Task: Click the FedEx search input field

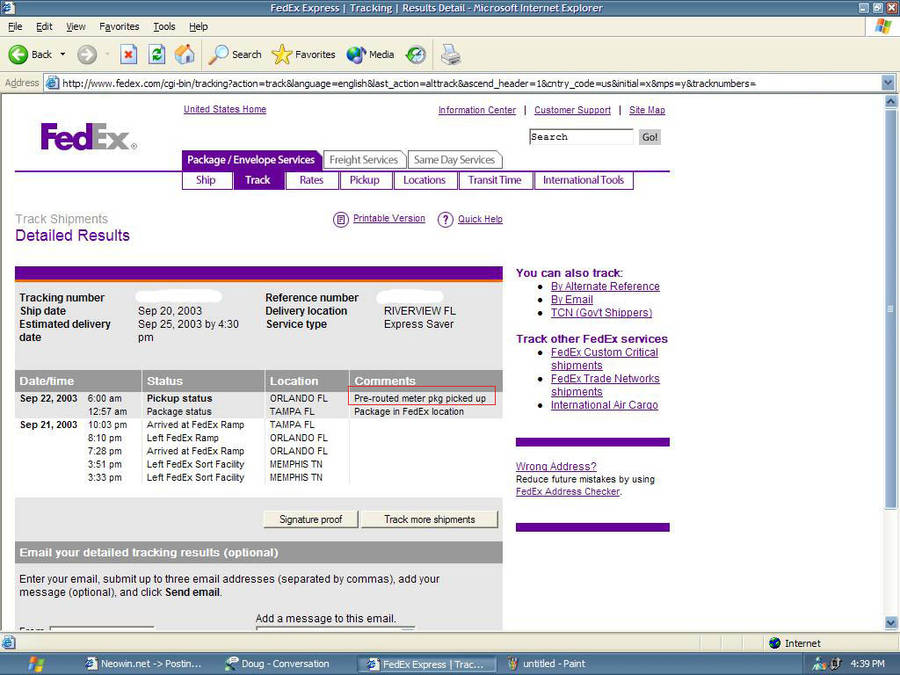Action: [x=580, y=137]
